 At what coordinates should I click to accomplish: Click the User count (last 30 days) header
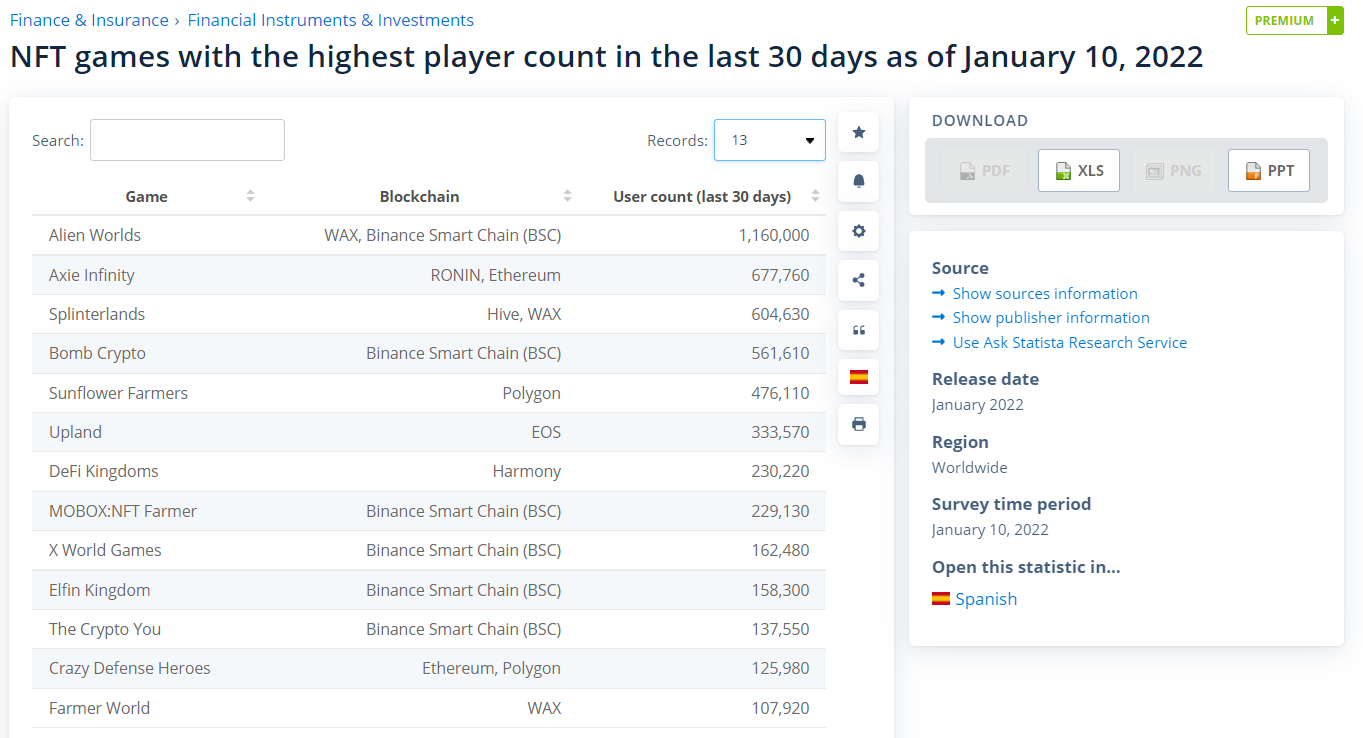coord(702,196)
